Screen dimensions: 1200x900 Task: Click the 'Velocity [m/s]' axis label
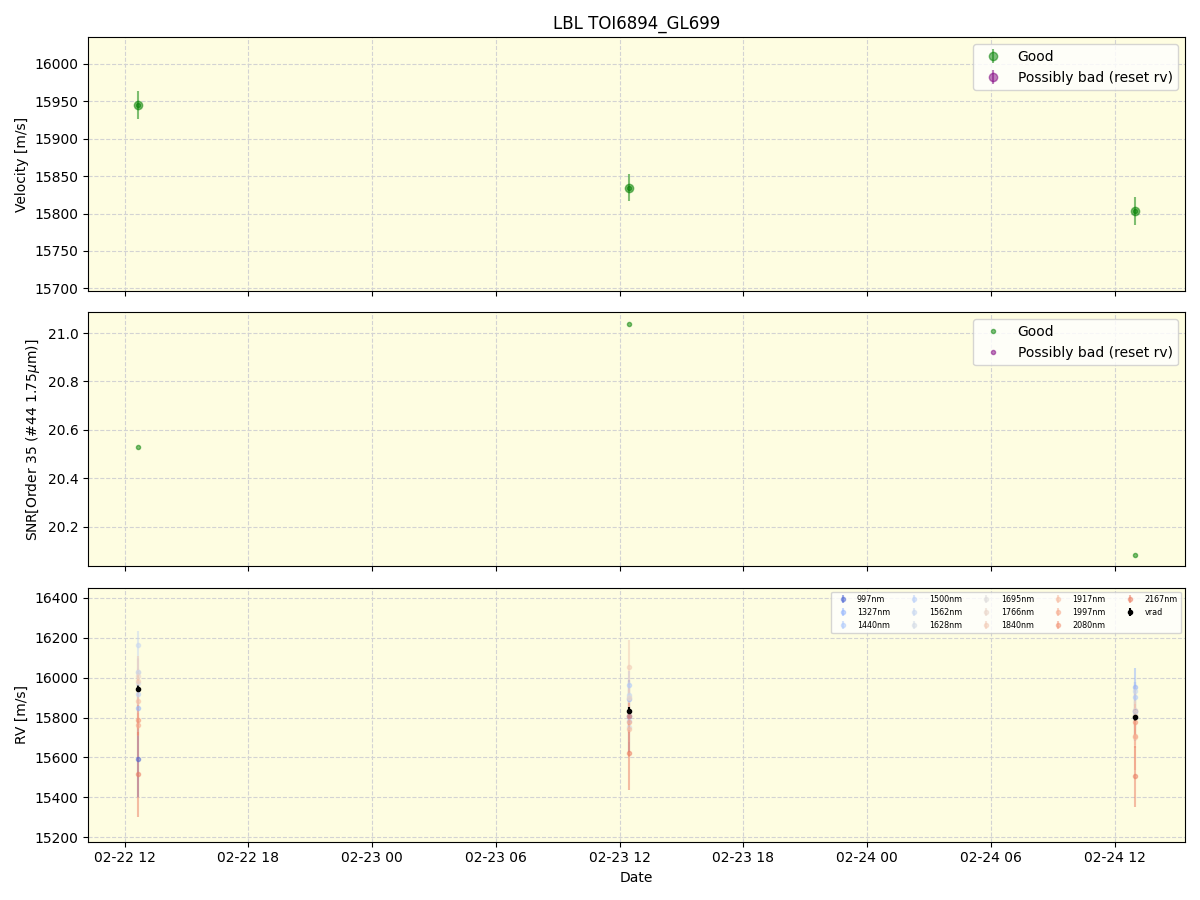[21, 165]
